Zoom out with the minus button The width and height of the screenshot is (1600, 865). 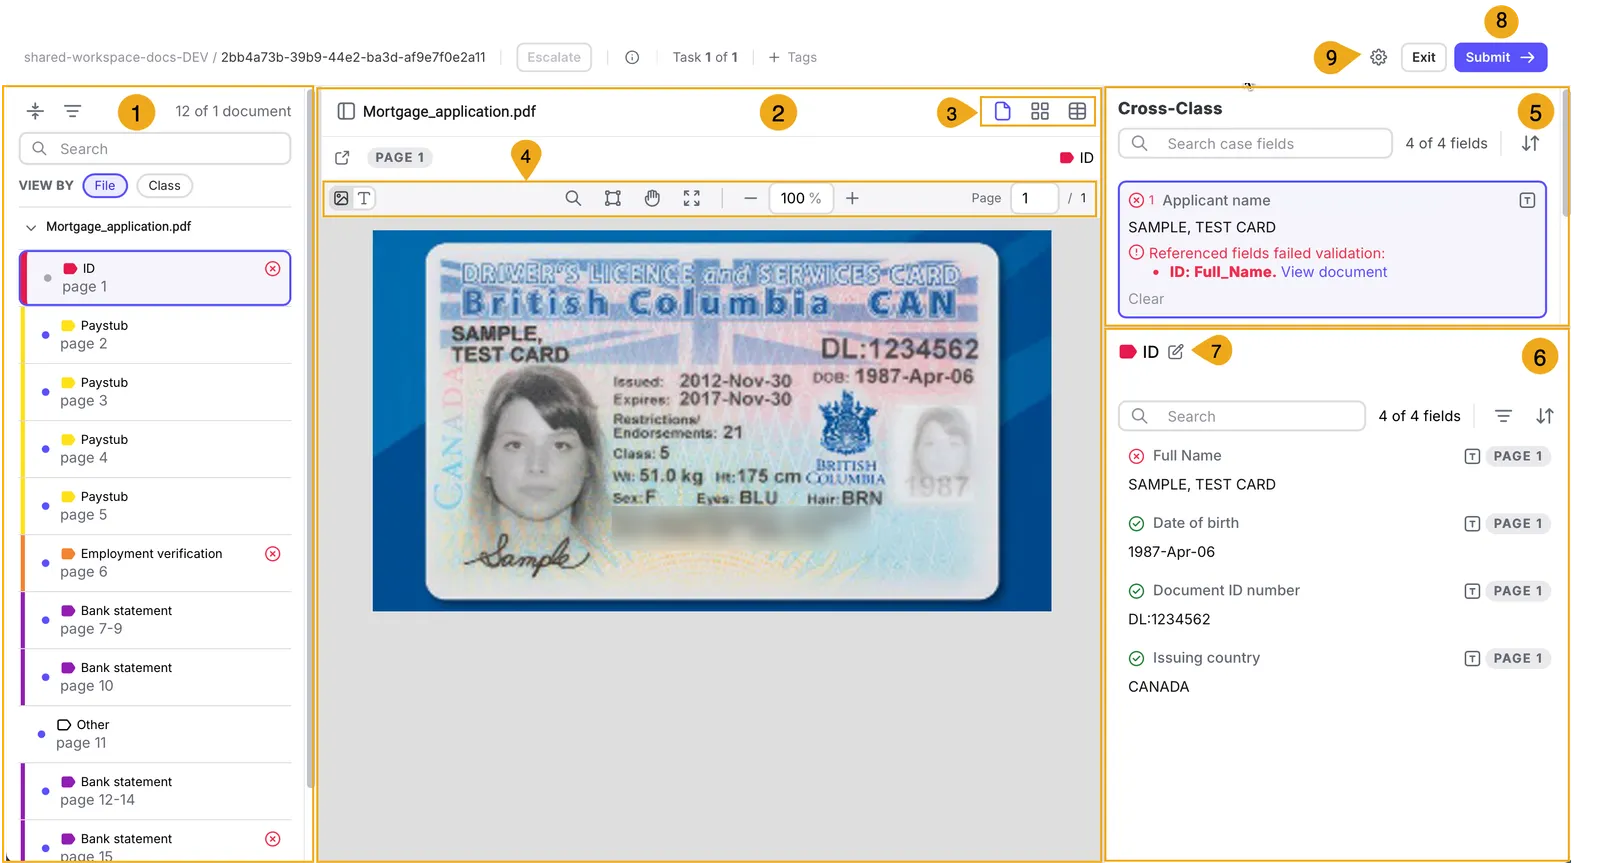[750, 198]
